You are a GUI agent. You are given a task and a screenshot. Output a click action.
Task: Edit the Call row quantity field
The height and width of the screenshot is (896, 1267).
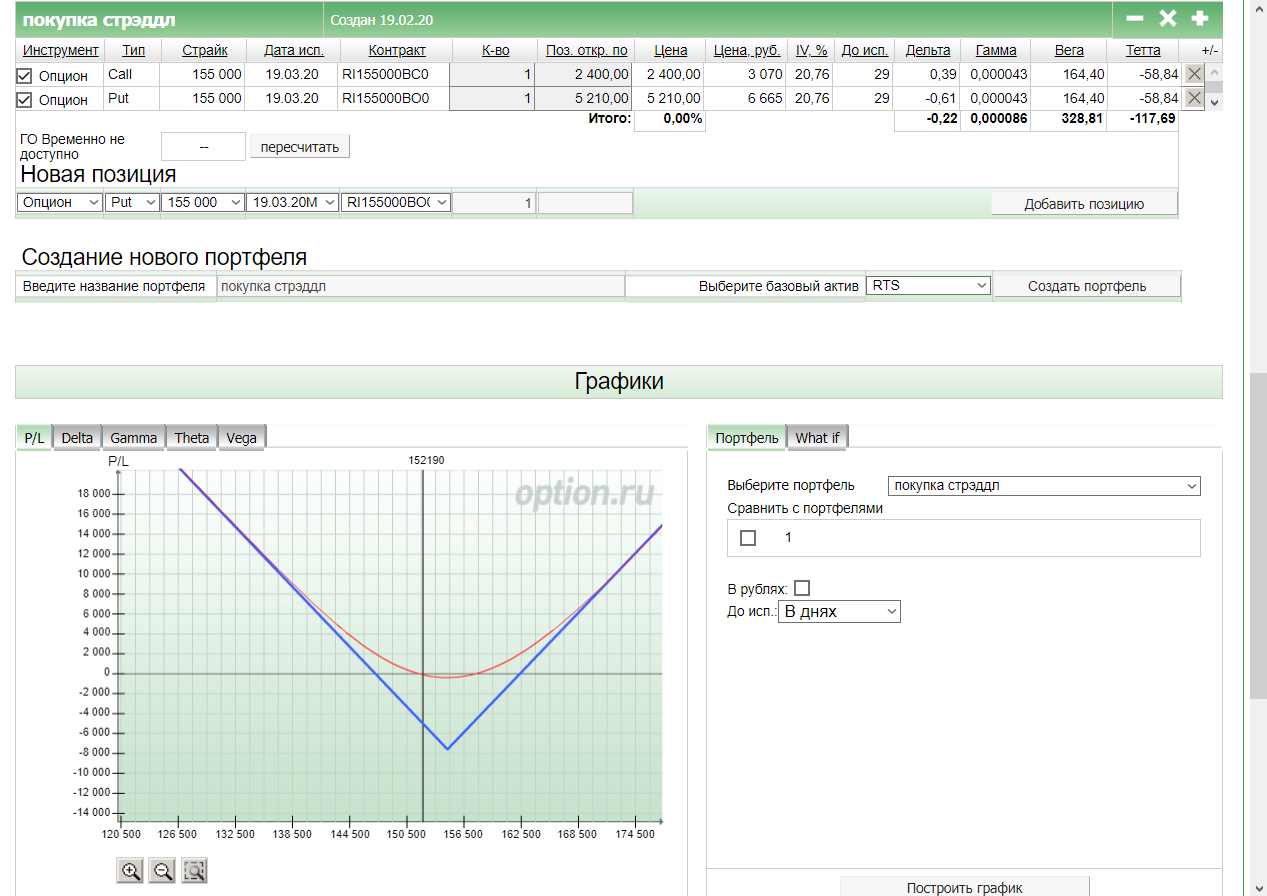tap(491, 74)
